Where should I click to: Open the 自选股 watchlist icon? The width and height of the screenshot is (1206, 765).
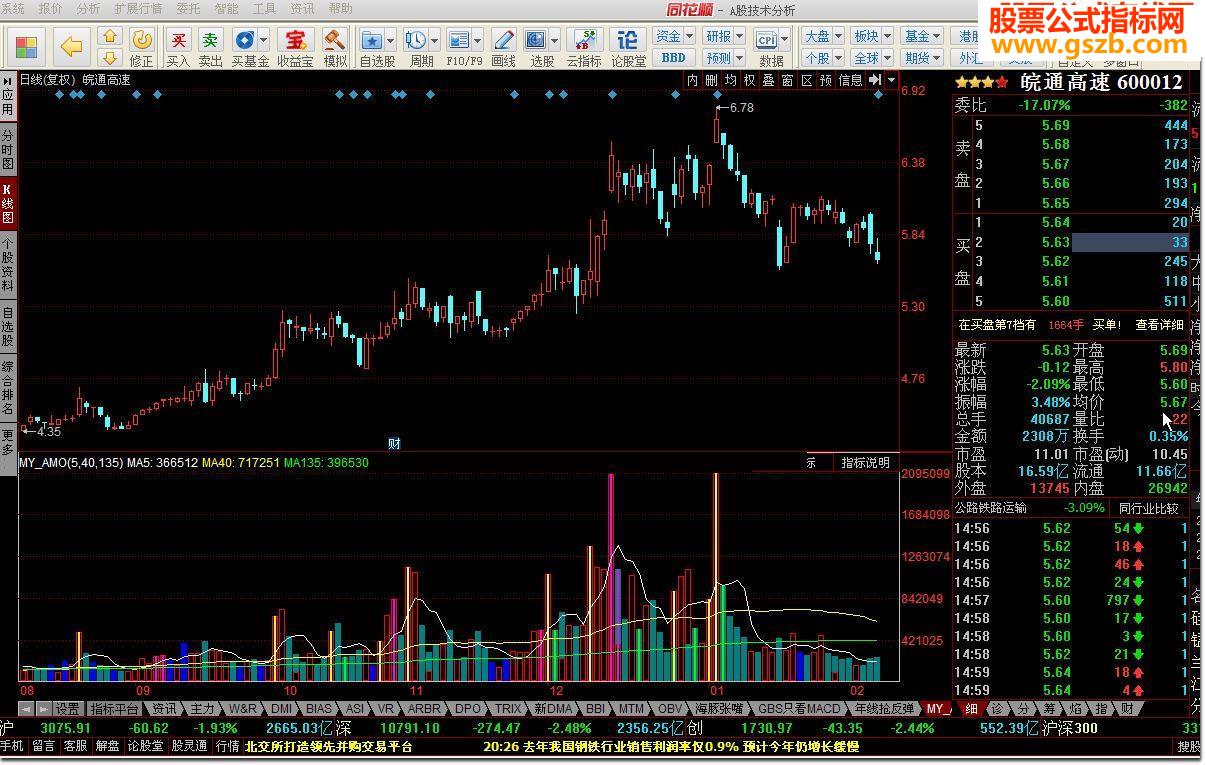point(372,46)
